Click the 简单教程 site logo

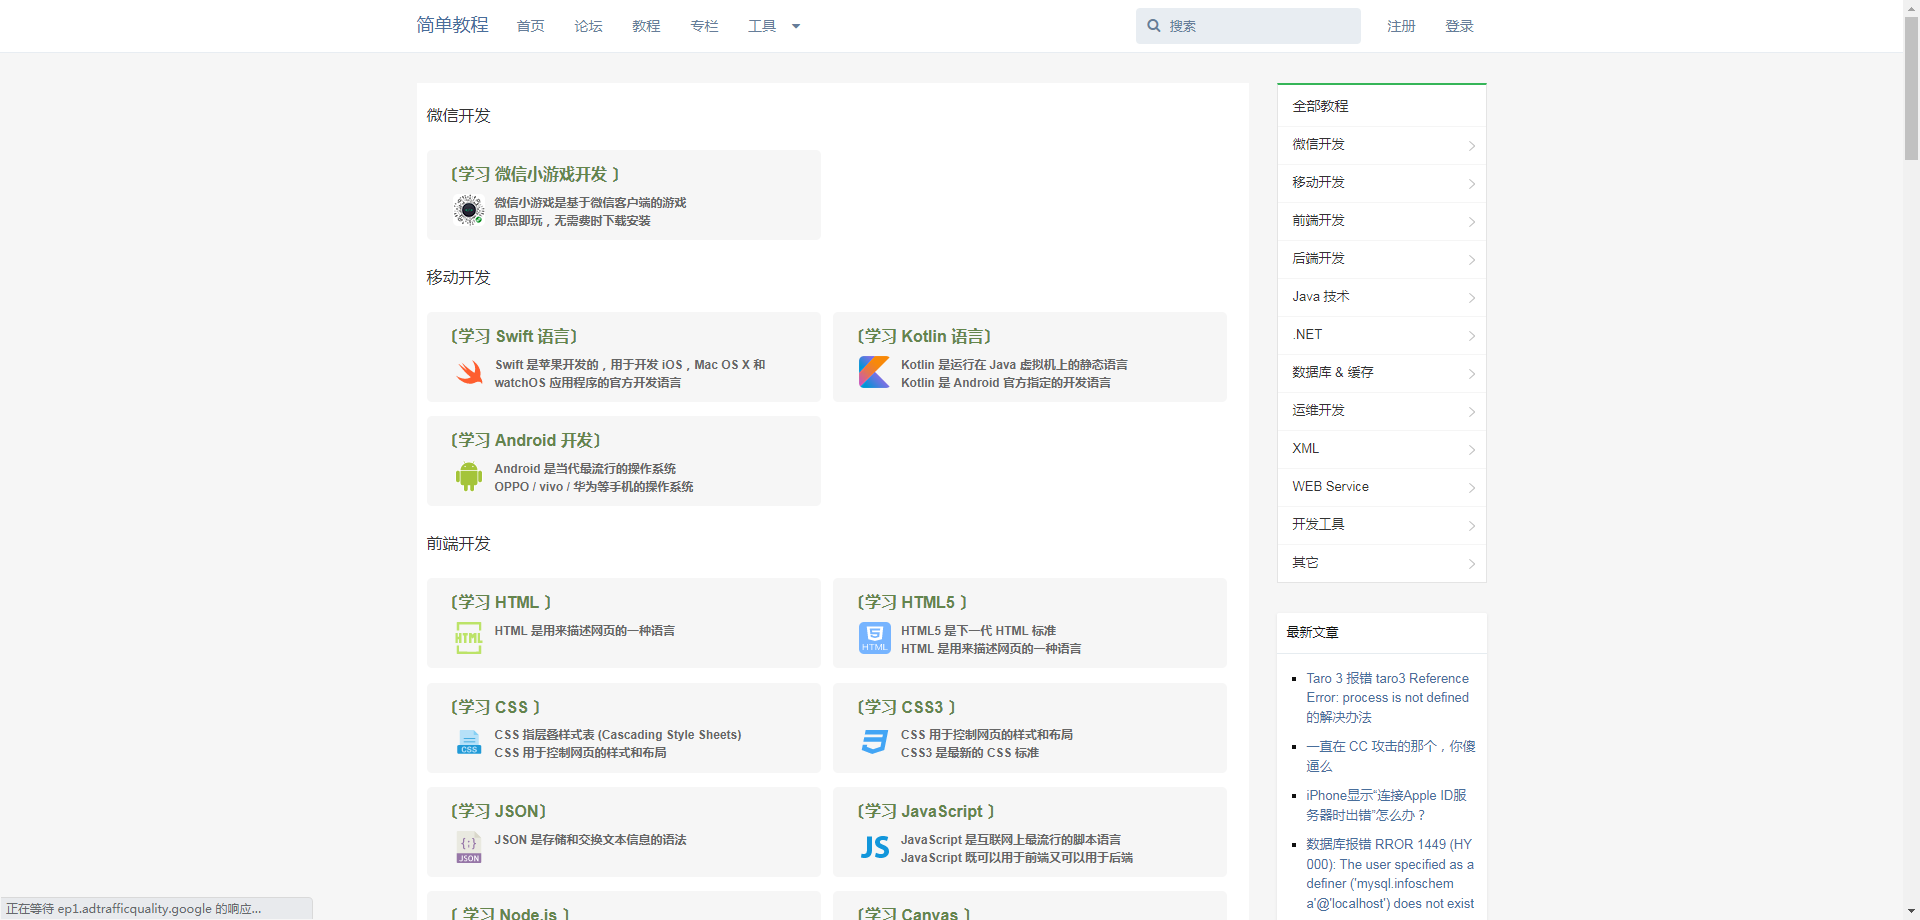click(x=452, y=25)
